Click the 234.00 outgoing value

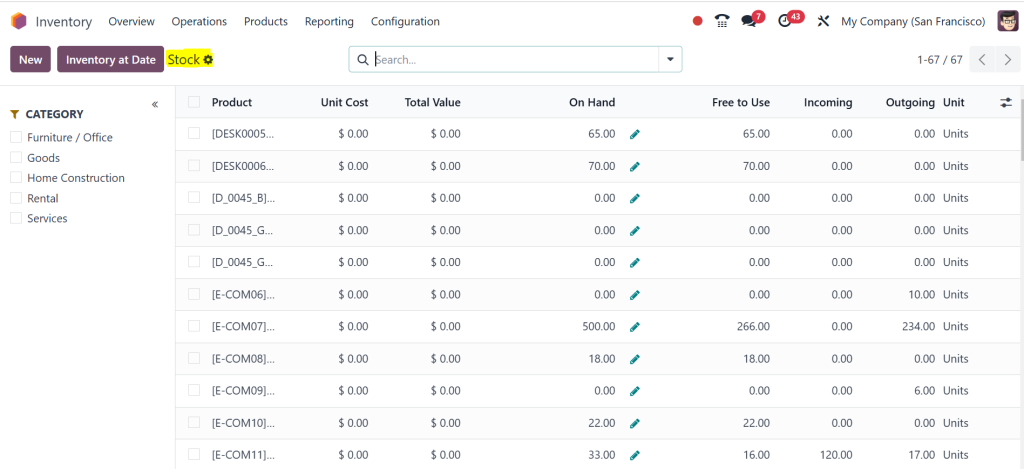[918, 326]
